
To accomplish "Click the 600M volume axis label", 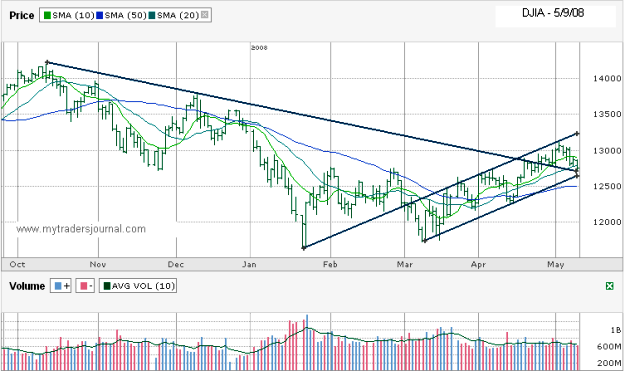I will pos(609,347).
